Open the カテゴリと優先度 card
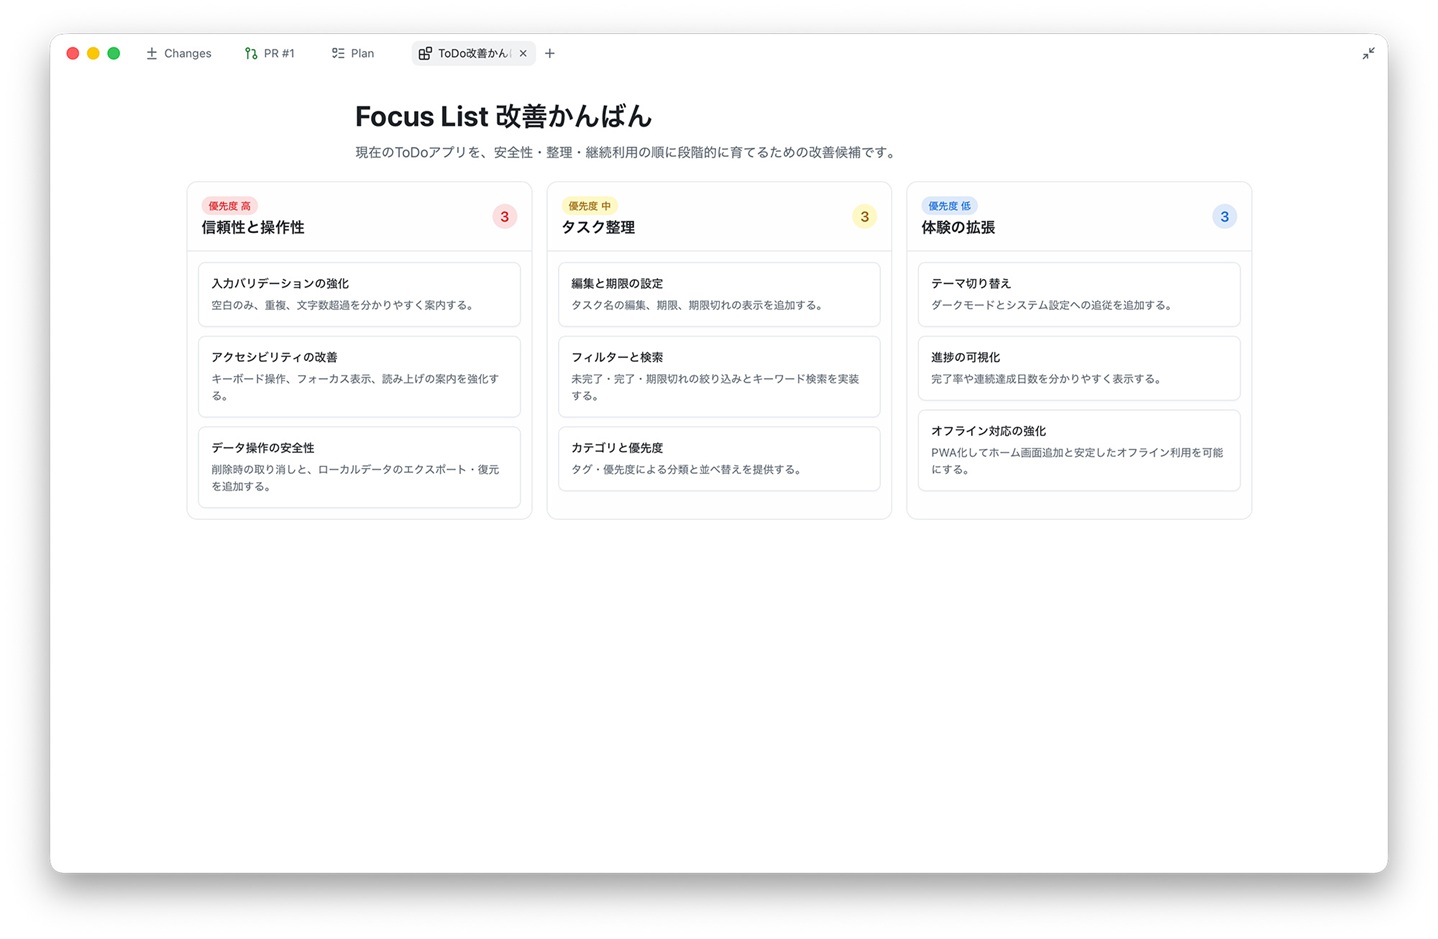1438x939 pixels. tap(719, 459)
